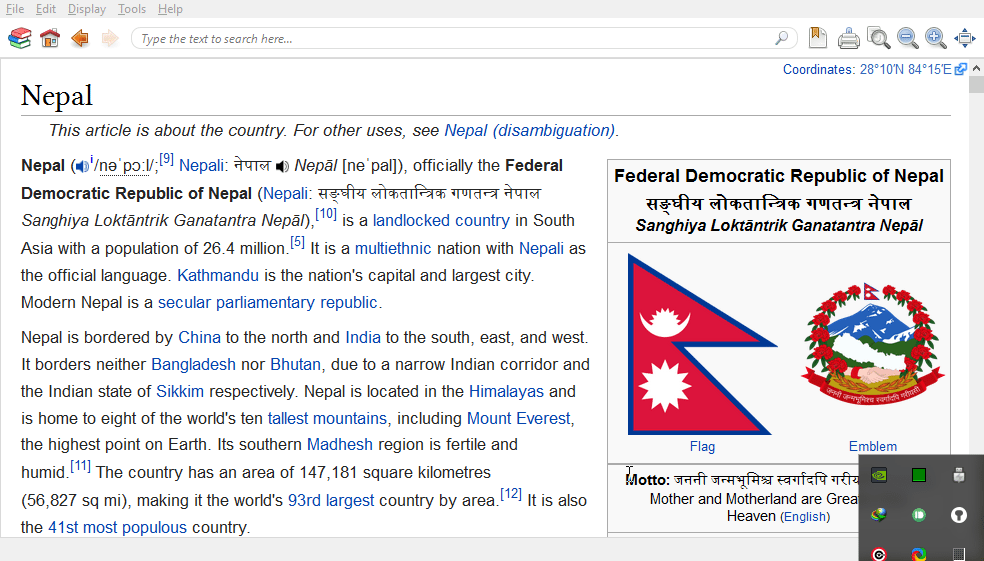Follow the landlocked country link
This screenshot has height=561, width=984.
pyautogui.click(x=441, y=221)
